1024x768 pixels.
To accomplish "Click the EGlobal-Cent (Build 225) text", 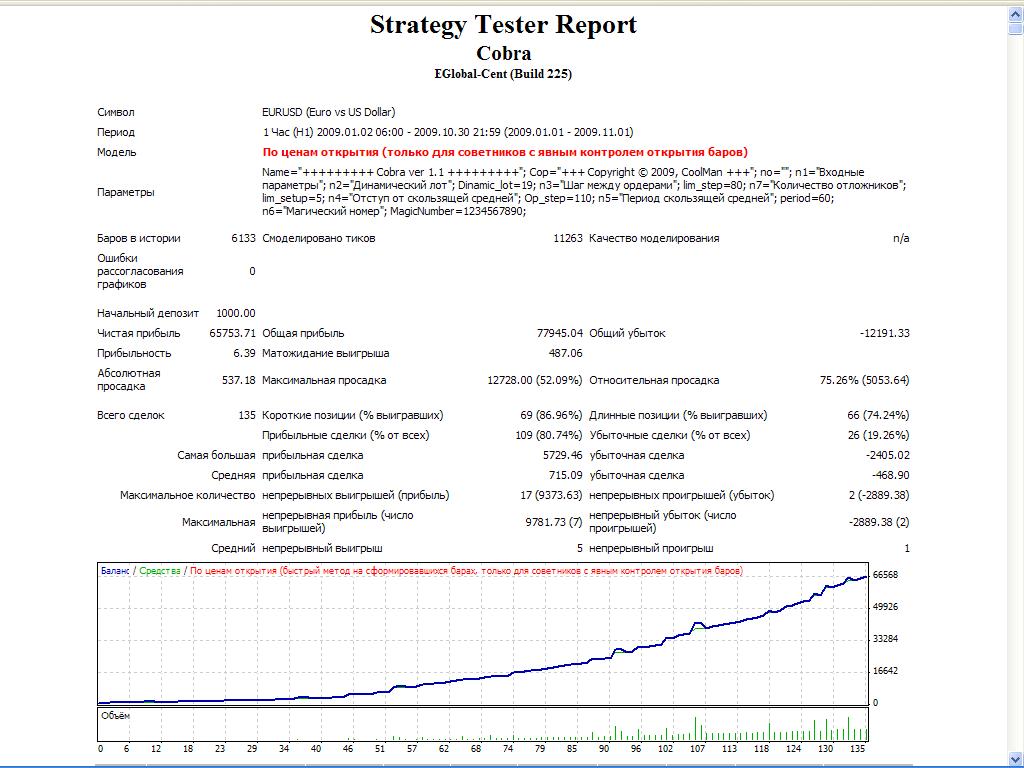I will [503, 73].
